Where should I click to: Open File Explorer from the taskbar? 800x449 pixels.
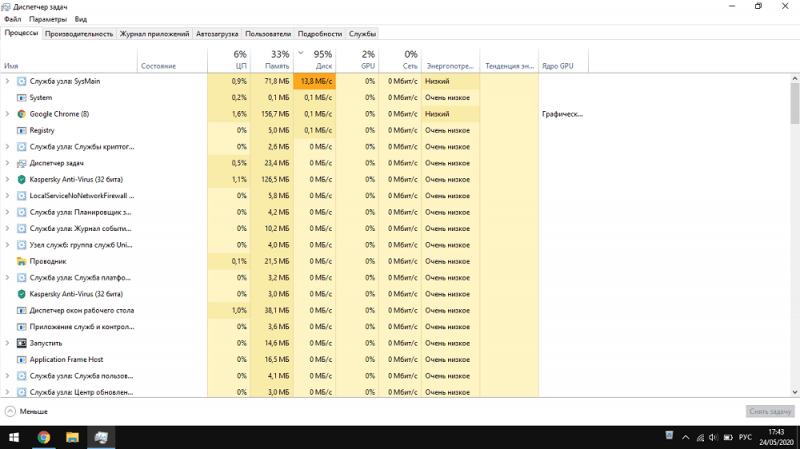pos(72,437)
